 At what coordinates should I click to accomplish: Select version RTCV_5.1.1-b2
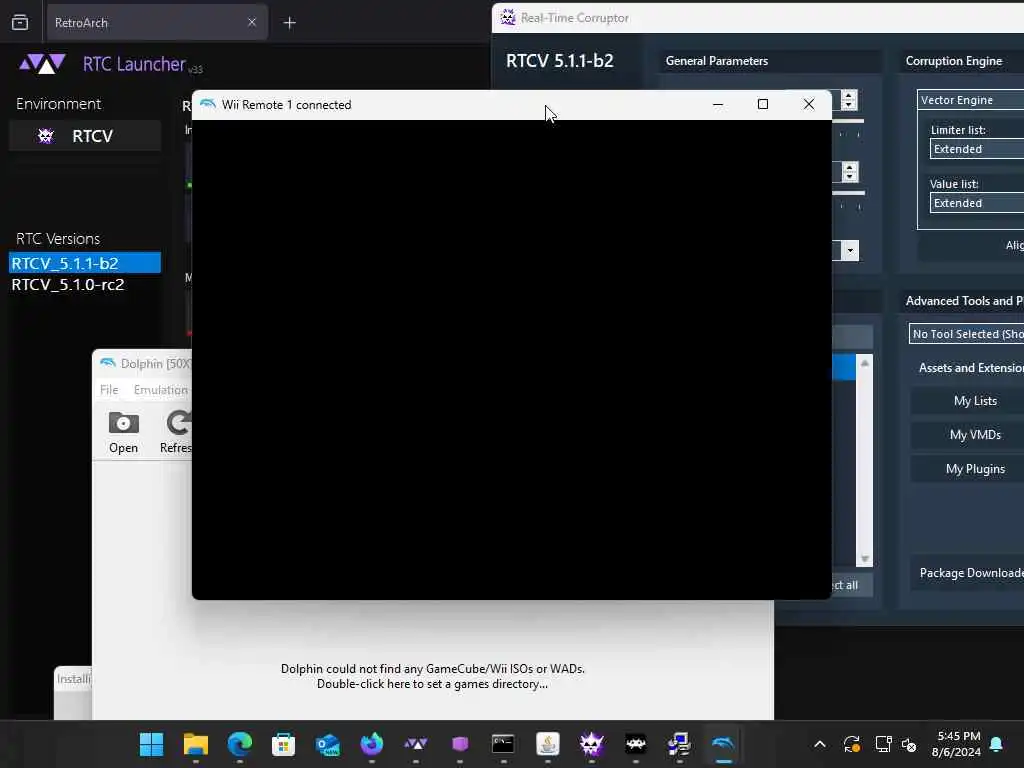85,263
